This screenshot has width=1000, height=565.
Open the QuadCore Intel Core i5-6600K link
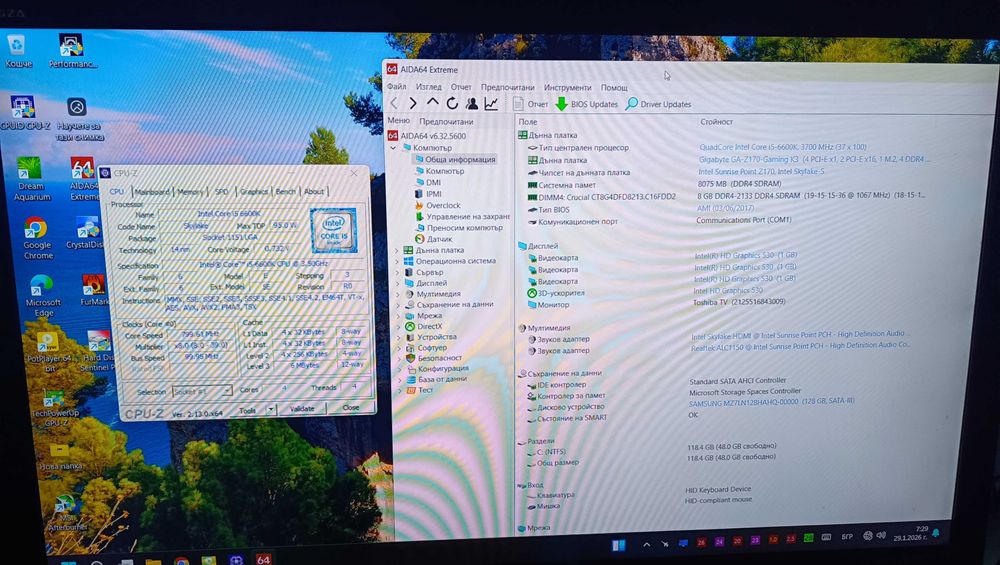pyautogui.click(x=783, y=147)
